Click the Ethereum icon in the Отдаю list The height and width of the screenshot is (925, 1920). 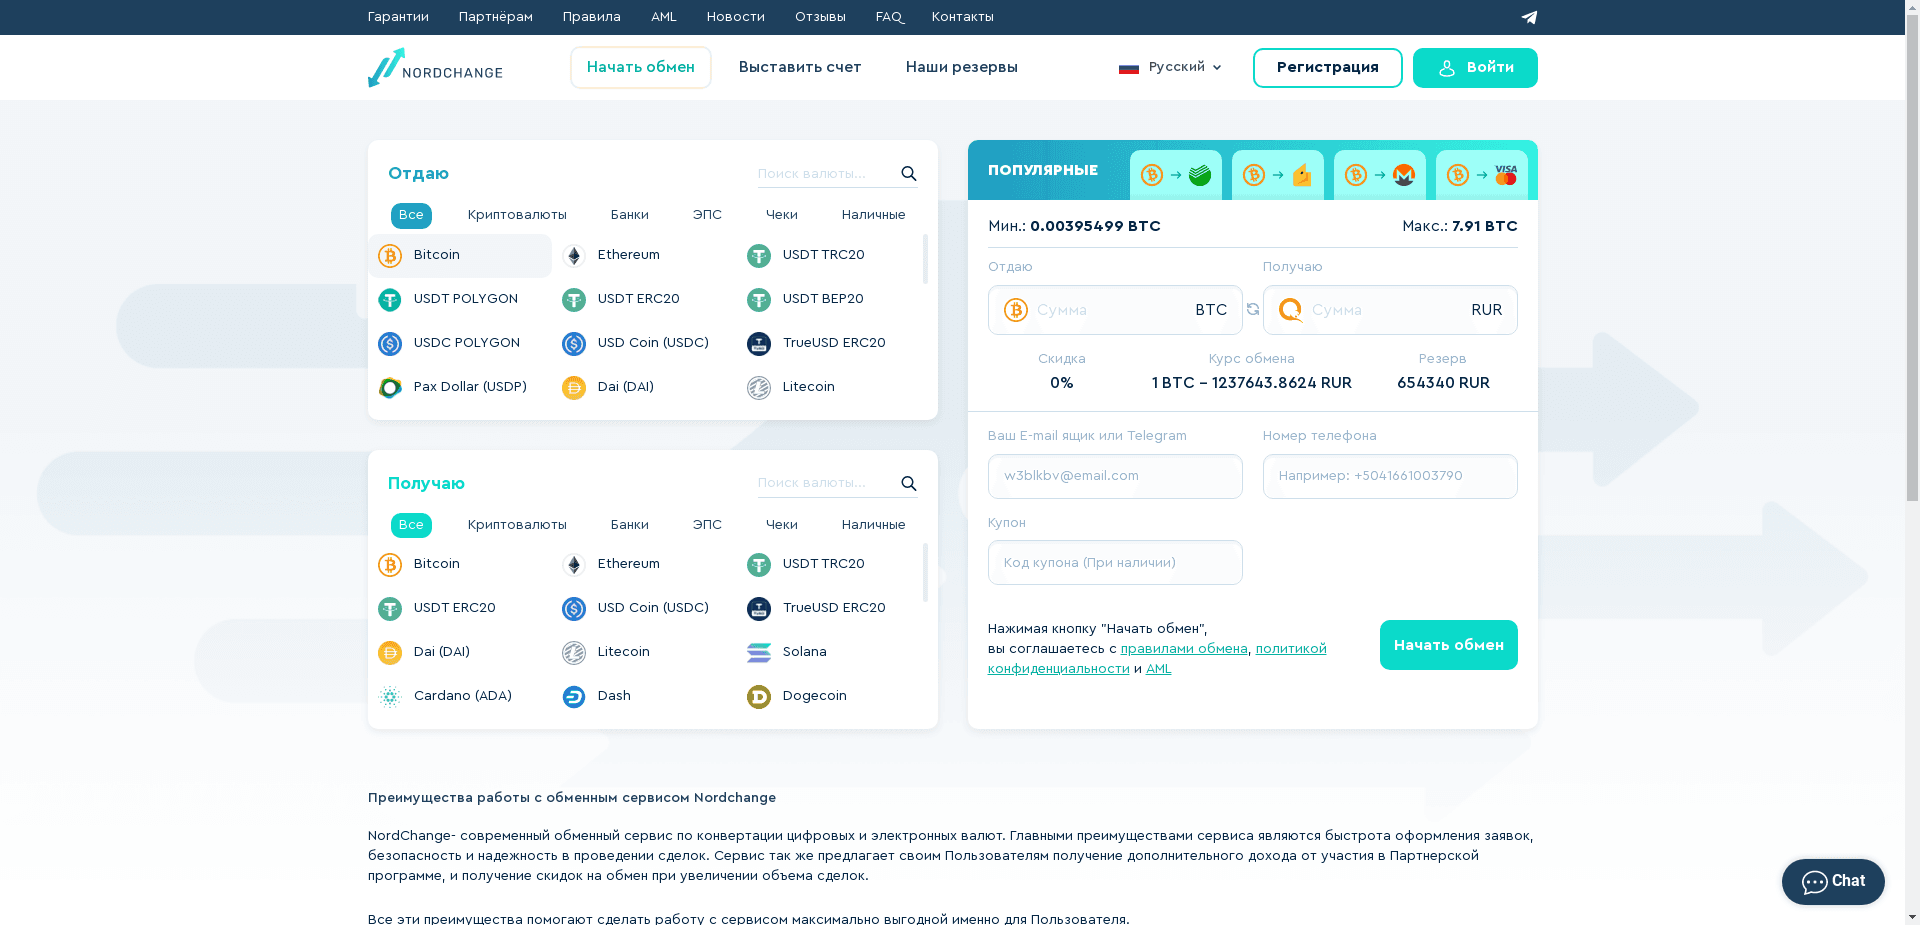point(574,256)
